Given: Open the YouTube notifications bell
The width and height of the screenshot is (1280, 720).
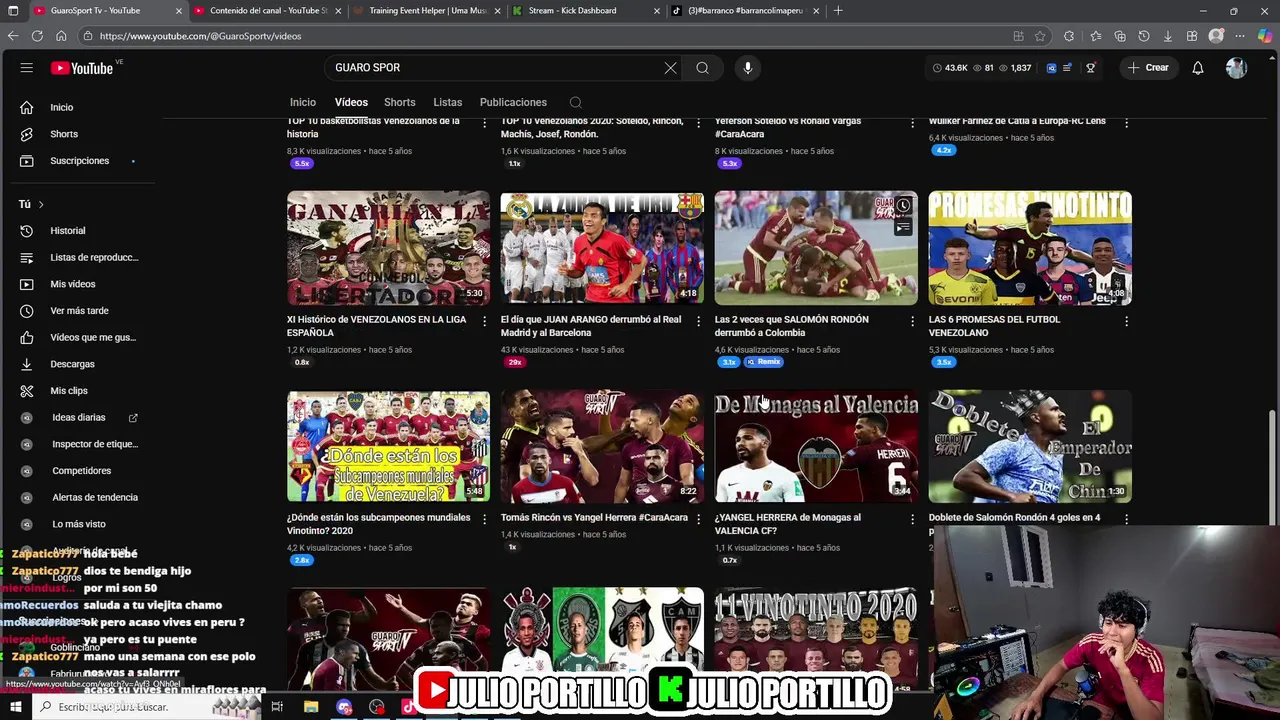Looking at the screenshot, I should pos(1197,68).
